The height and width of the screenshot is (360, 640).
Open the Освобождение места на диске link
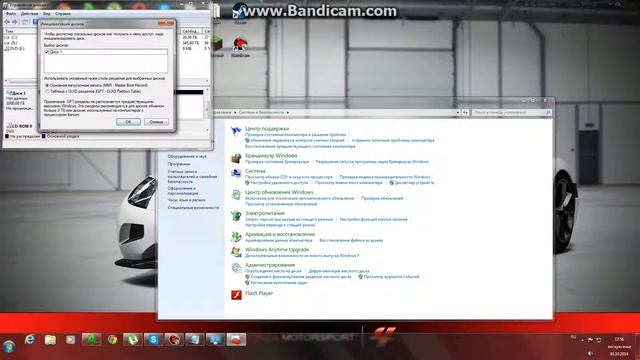273,271
